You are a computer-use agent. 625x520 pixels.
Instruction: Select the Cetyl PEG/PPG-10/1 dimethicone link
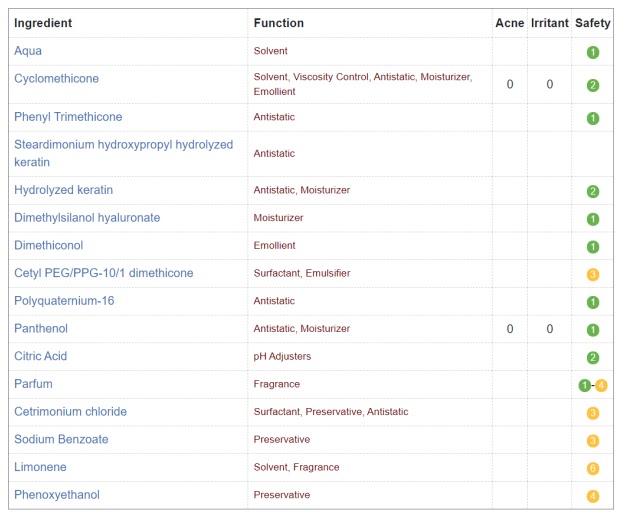104,273
